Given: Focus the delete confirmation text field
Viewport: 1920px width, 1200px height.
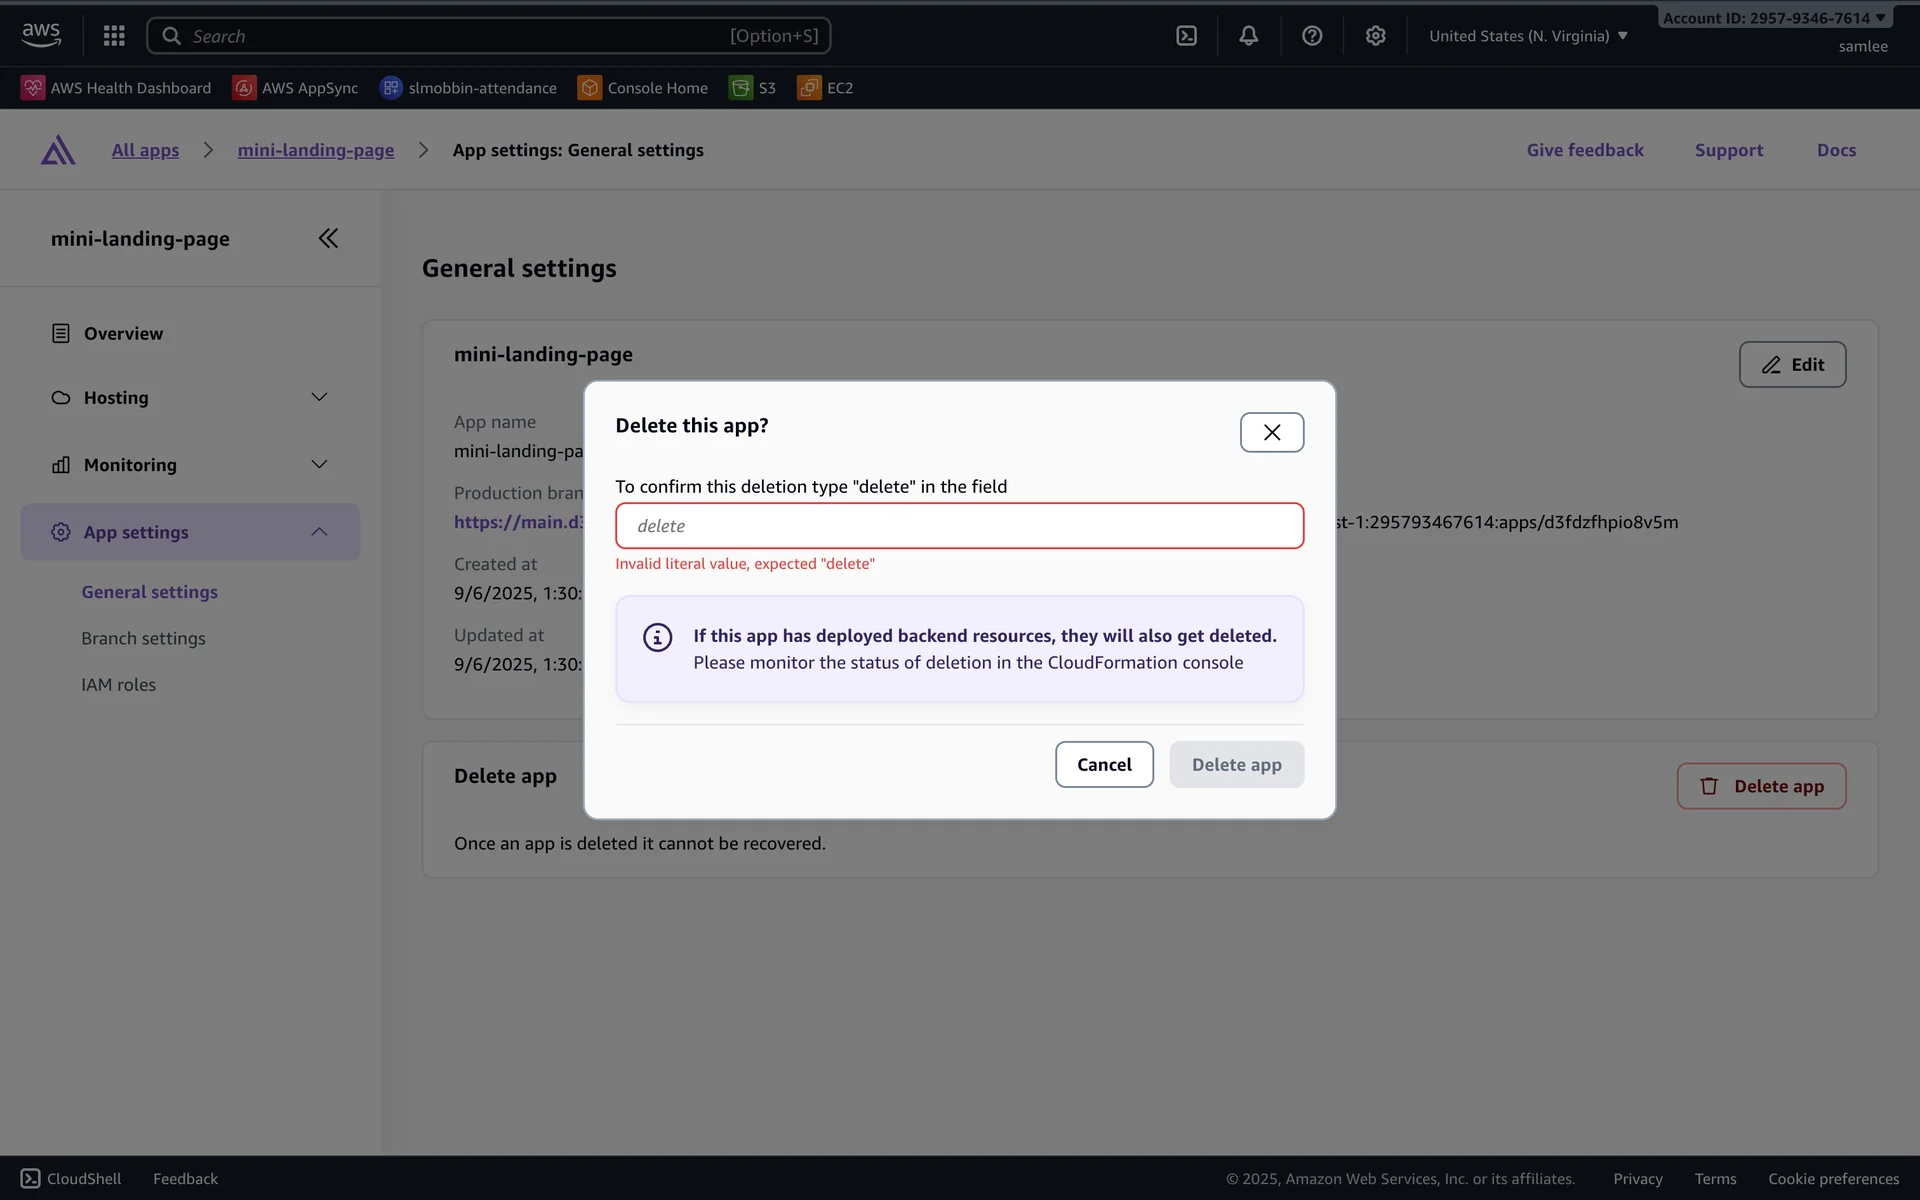Looking at the screenshot, I should click(959, 526).
